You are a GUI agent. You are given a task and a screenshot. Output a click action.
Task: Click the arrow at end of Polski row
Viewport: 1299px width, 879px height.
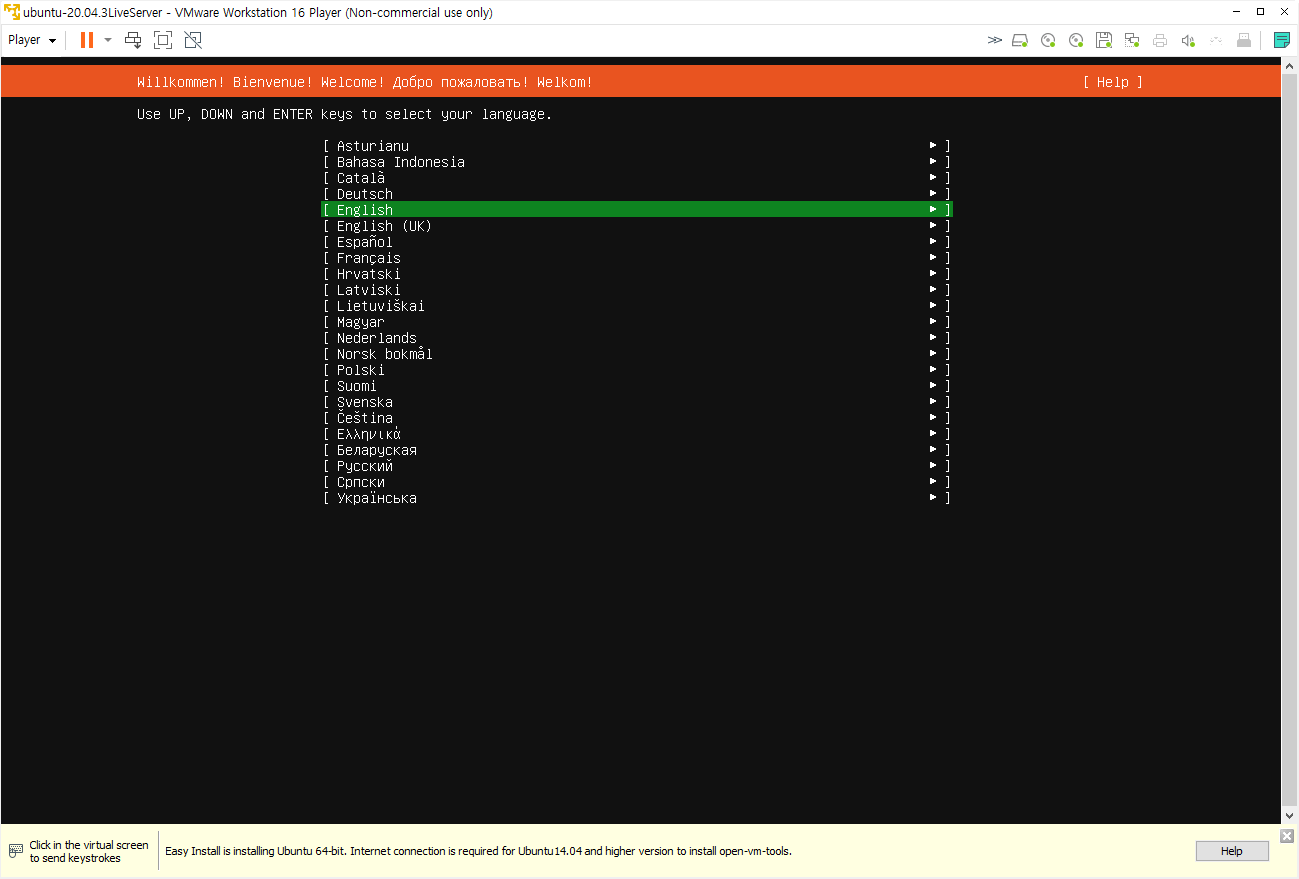(933, 370)
